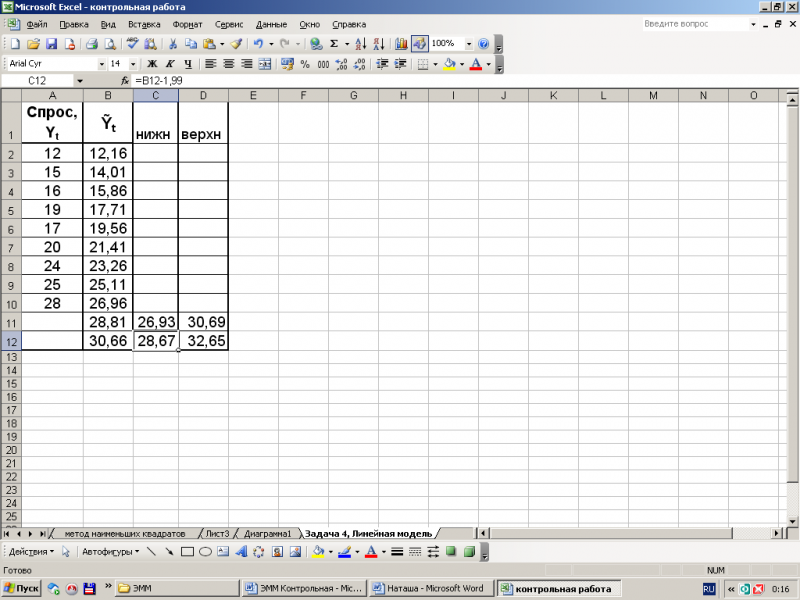800x600 pixels.
Task: Expand the Arial Cyr font dropdown
Action: [x=102, y=64]
